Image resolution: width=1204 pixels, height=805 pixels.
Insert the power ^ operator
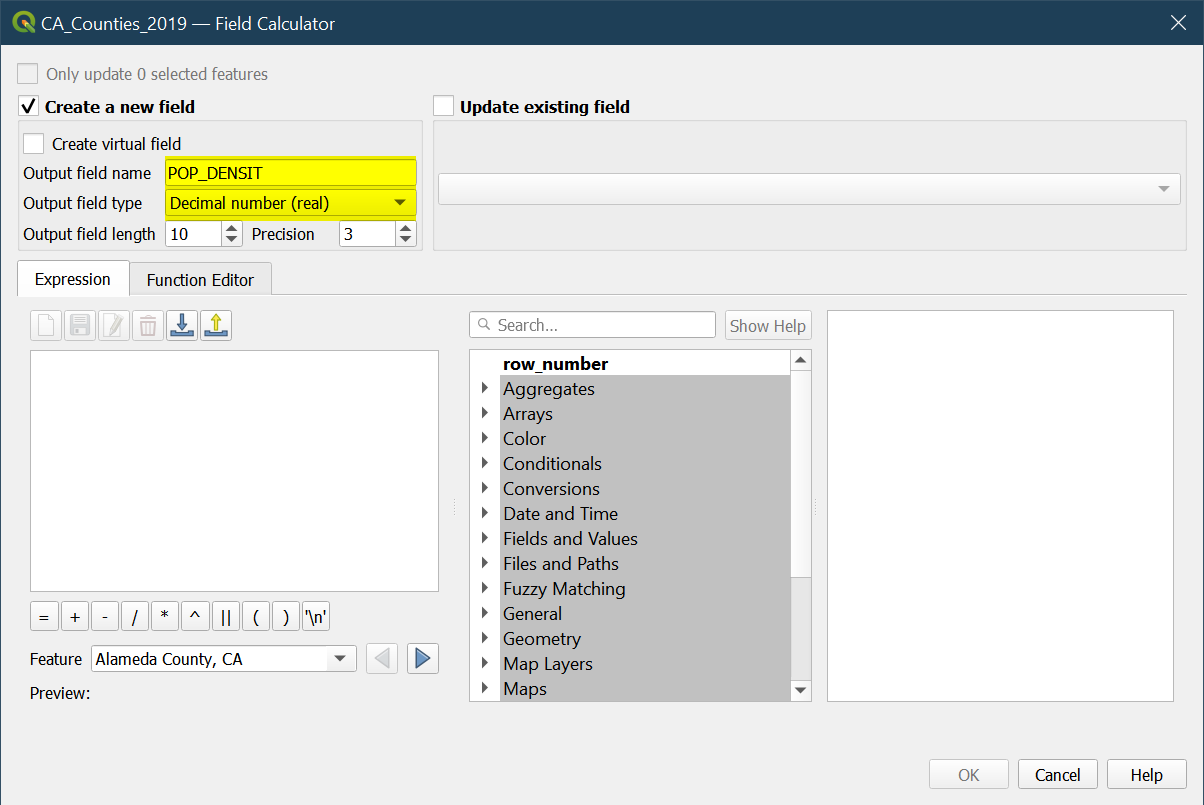pos(195,617)
